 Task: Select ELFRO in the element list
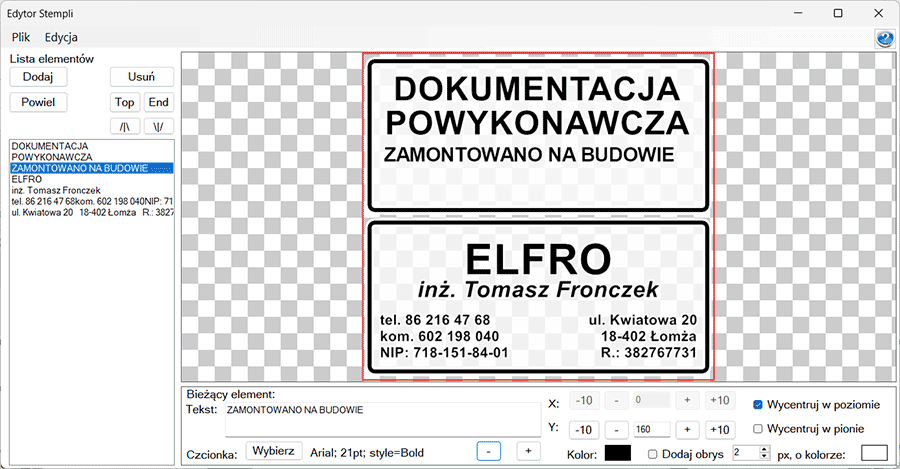pos(27,179)
